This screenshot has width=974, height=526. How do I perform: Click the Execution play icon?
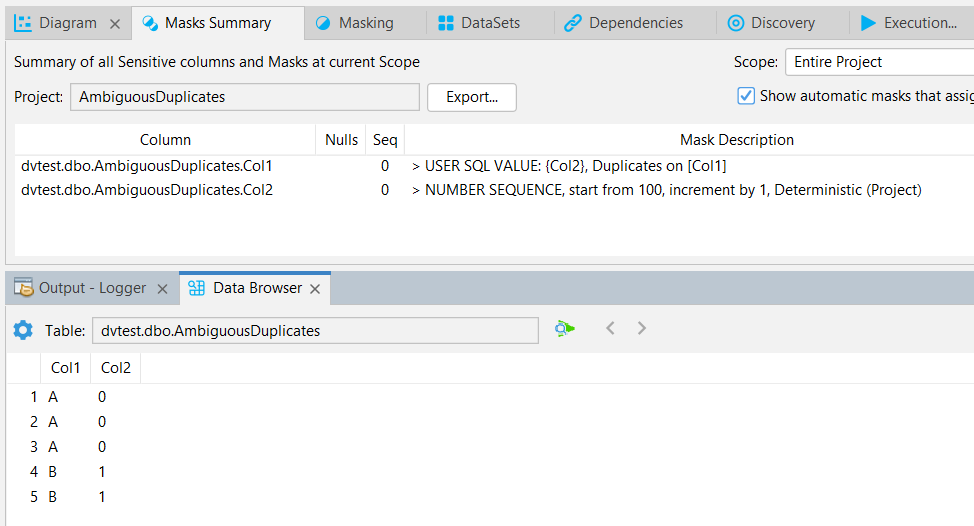click(x=868, y=23)
